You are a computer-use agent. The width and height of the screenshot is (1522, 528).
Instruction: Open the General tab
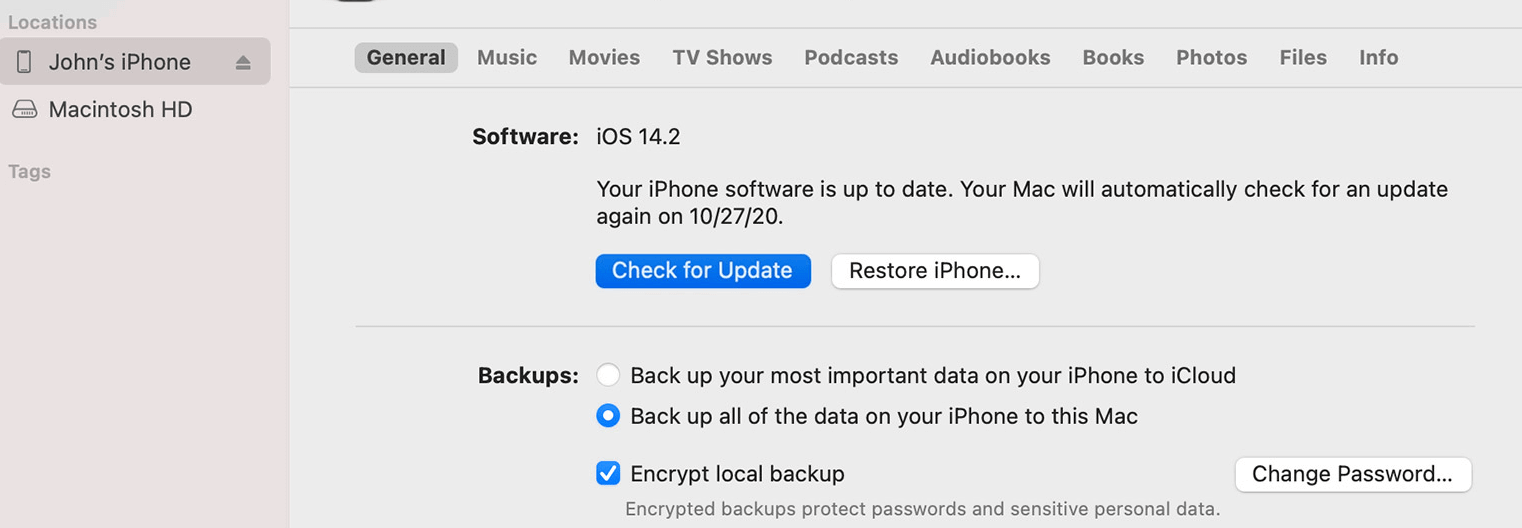tap(406, 58)
